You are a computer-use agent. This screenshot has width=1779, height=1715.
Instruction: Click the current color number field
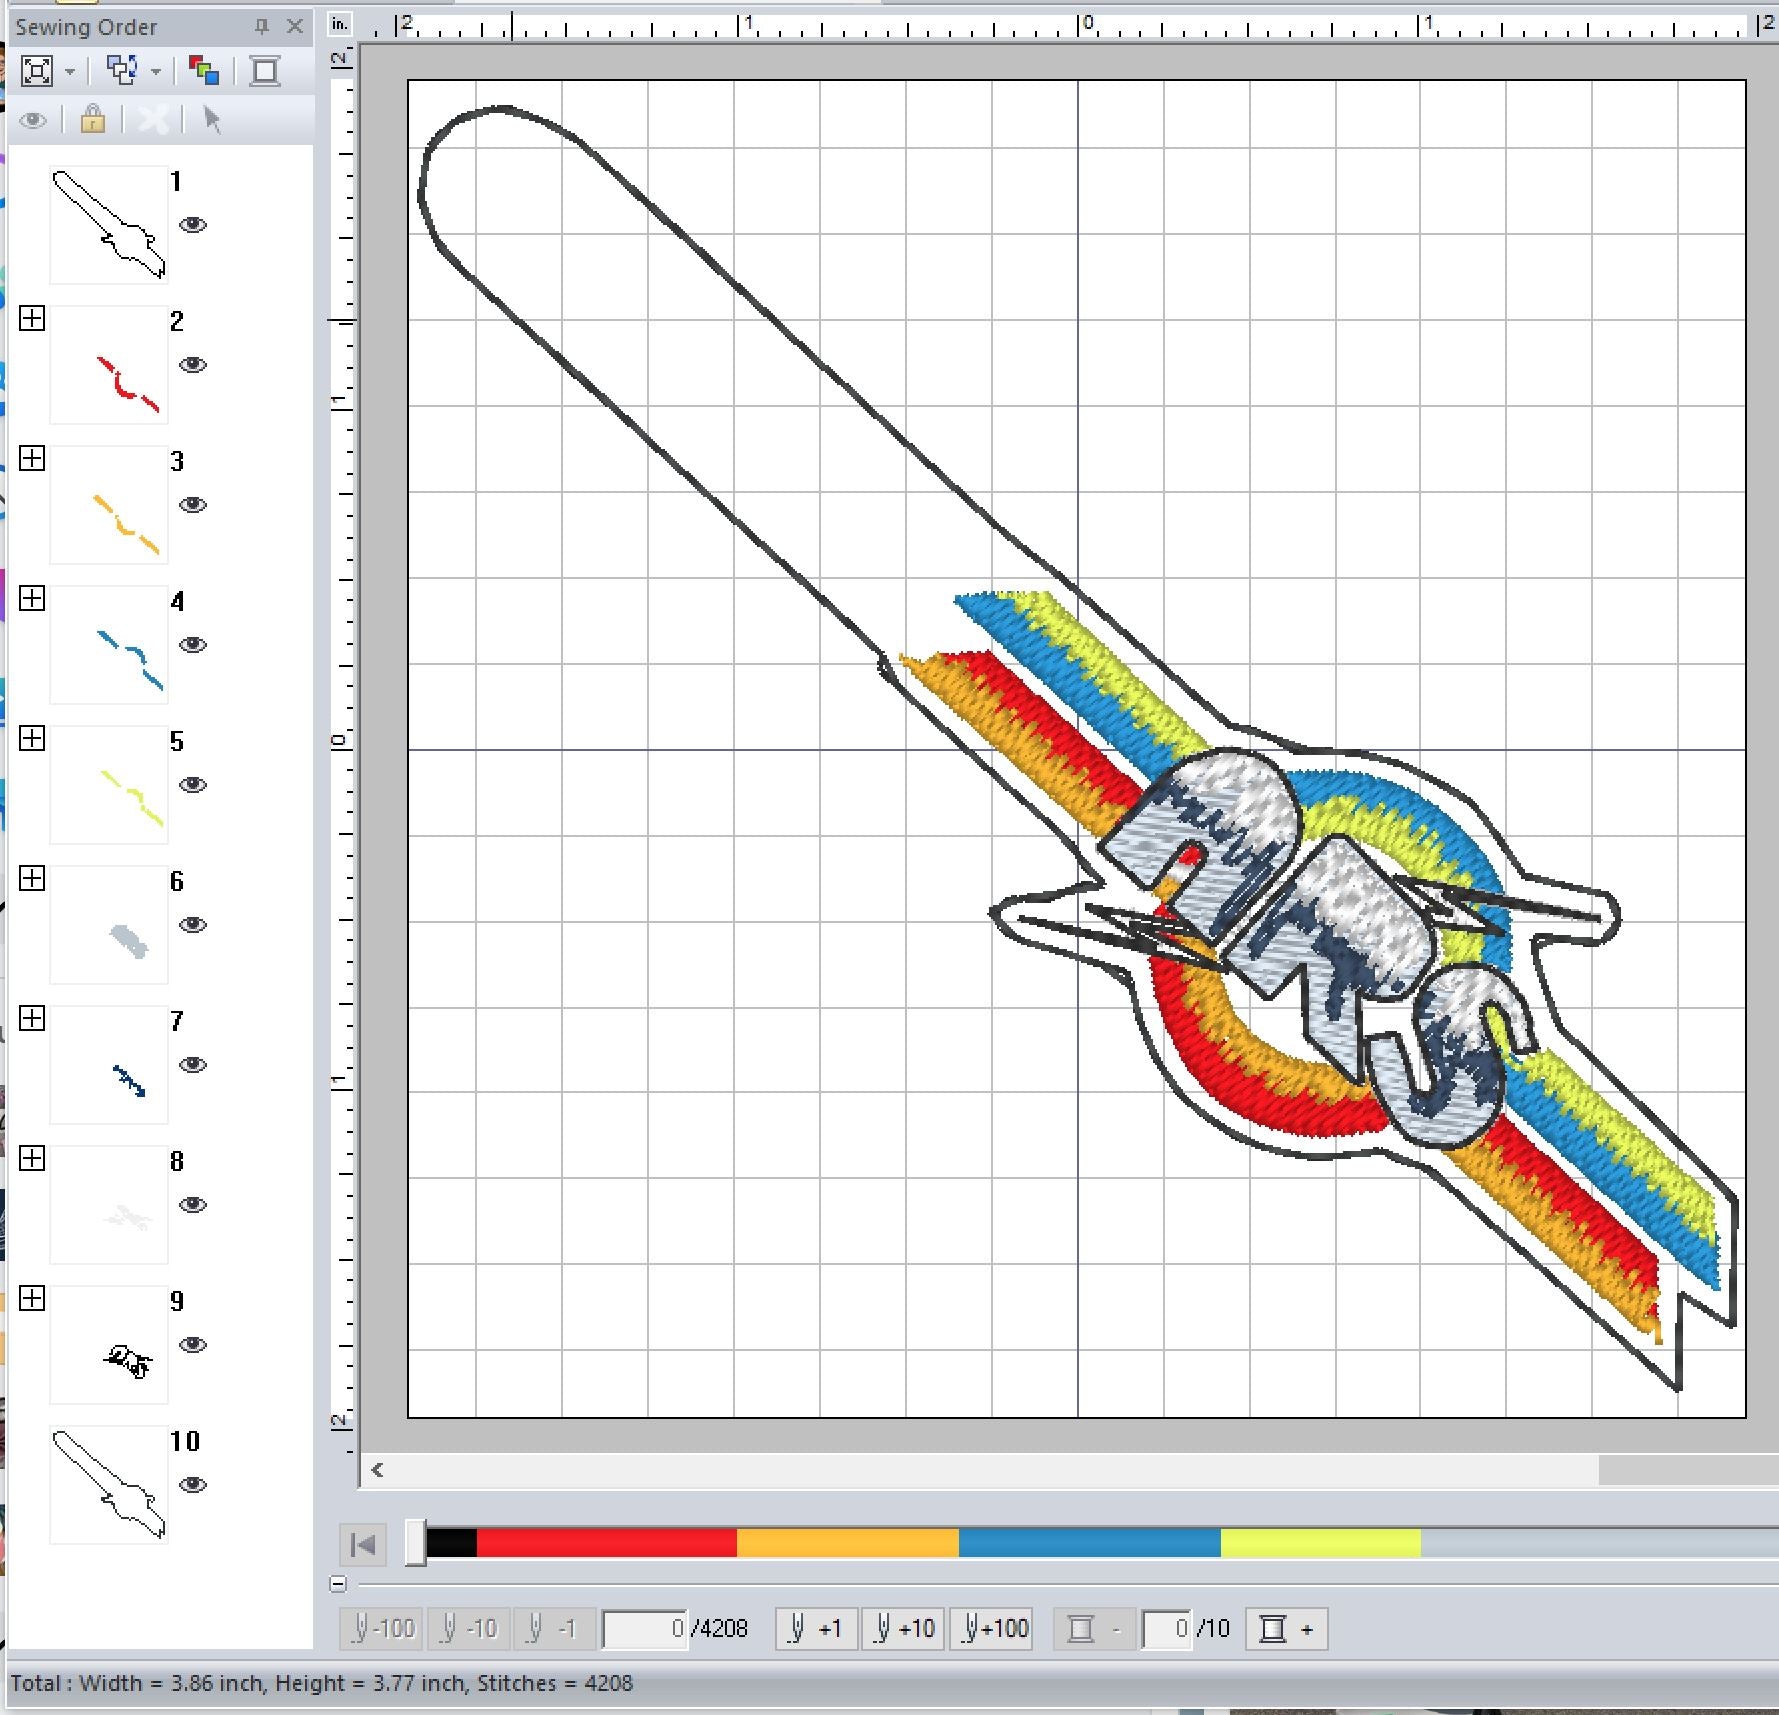(1167, 1629)
